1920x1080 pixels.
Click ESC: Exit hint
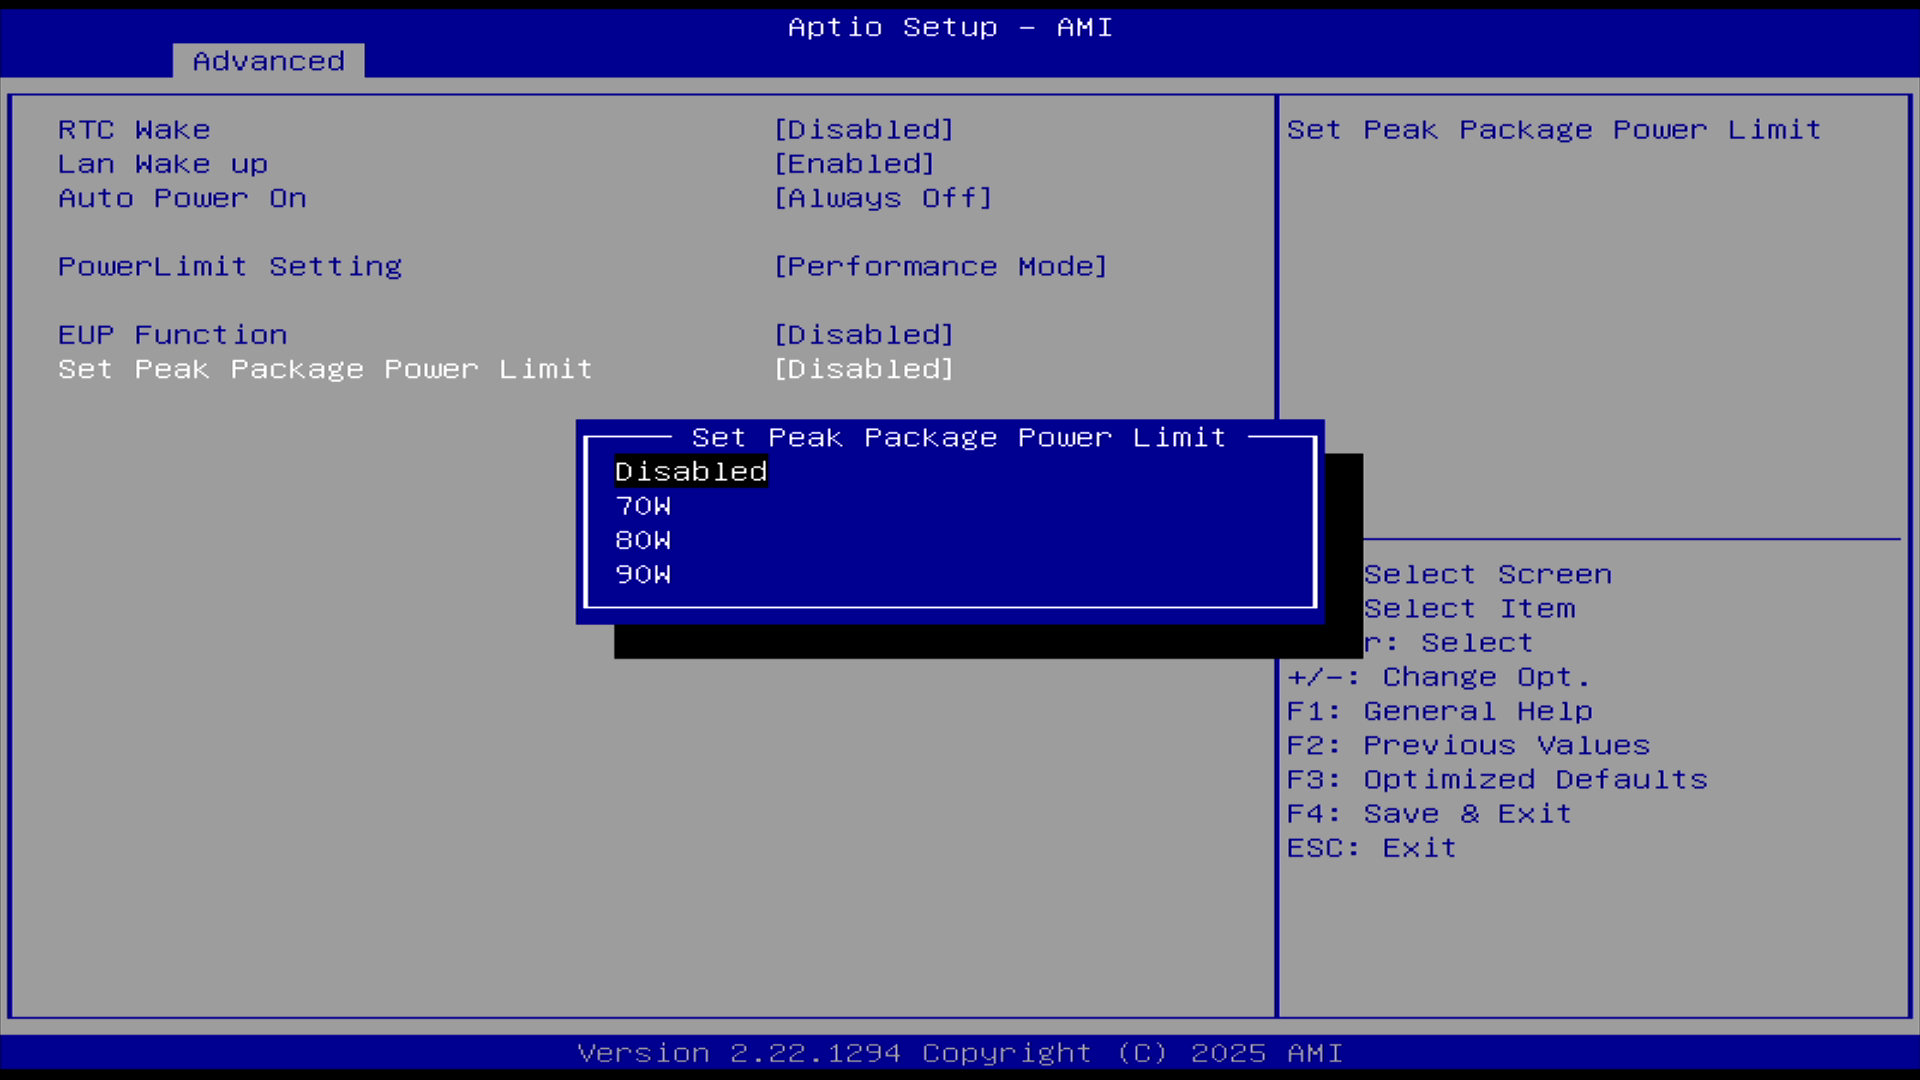(1371, 848)
